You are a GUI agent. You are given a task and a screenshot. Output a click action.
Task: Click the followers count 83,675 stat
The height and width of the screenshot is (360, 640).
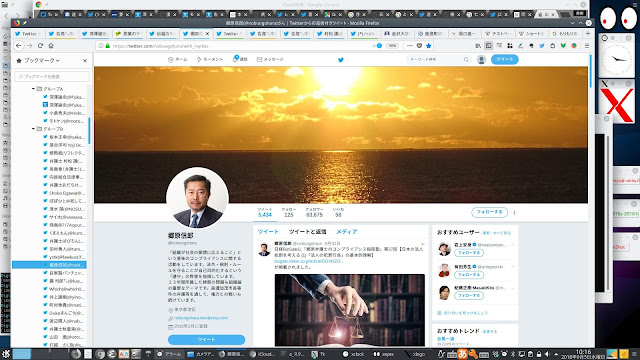(314, 212)
